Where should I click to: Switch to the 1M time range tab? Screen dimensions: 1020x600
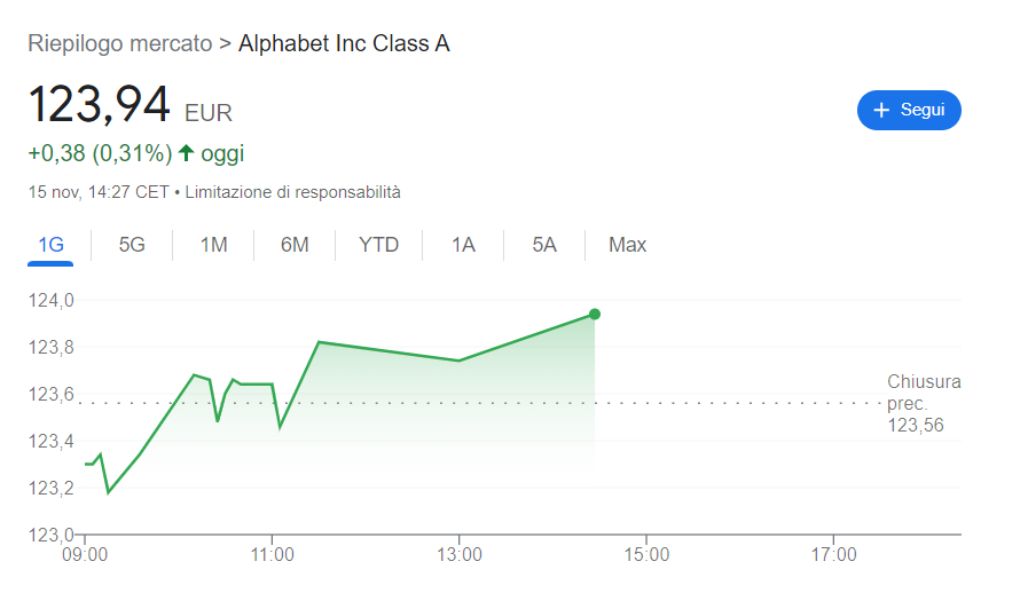pyautogui.click(x=213, y=245)
